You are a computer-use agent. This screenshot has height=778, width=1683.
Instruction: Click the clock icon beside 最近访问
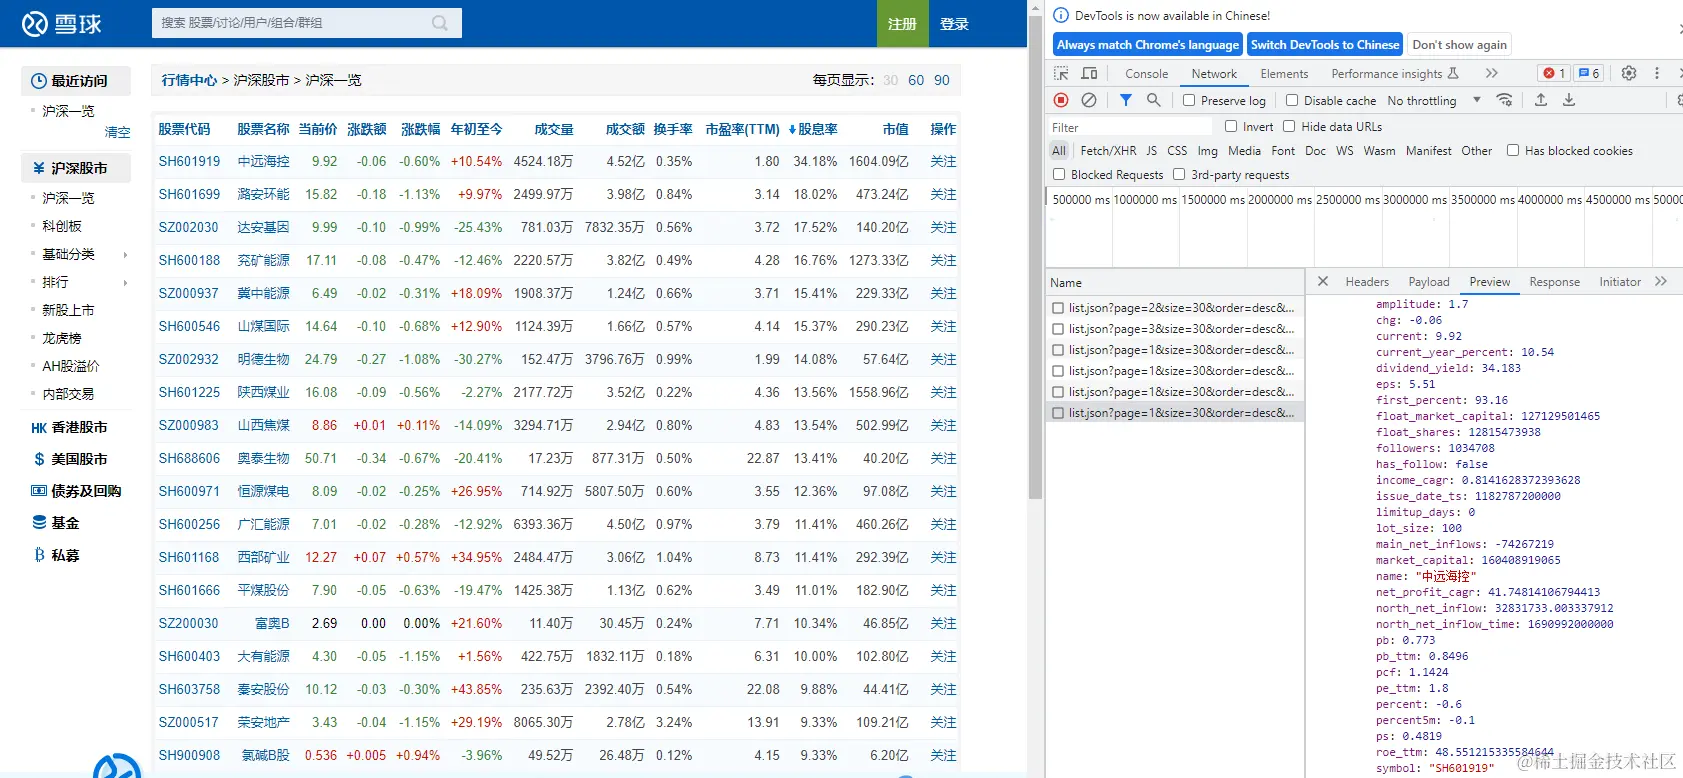39,81
